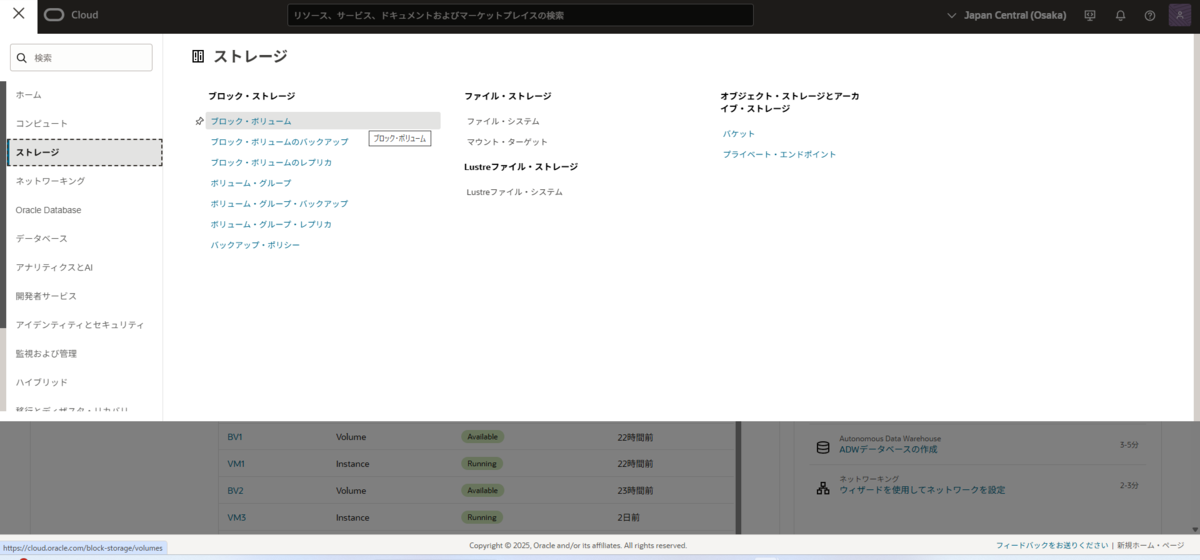Open the ADWデータベースの作成 link
Screen dimensions: 1200x560
tap(888, 450)
